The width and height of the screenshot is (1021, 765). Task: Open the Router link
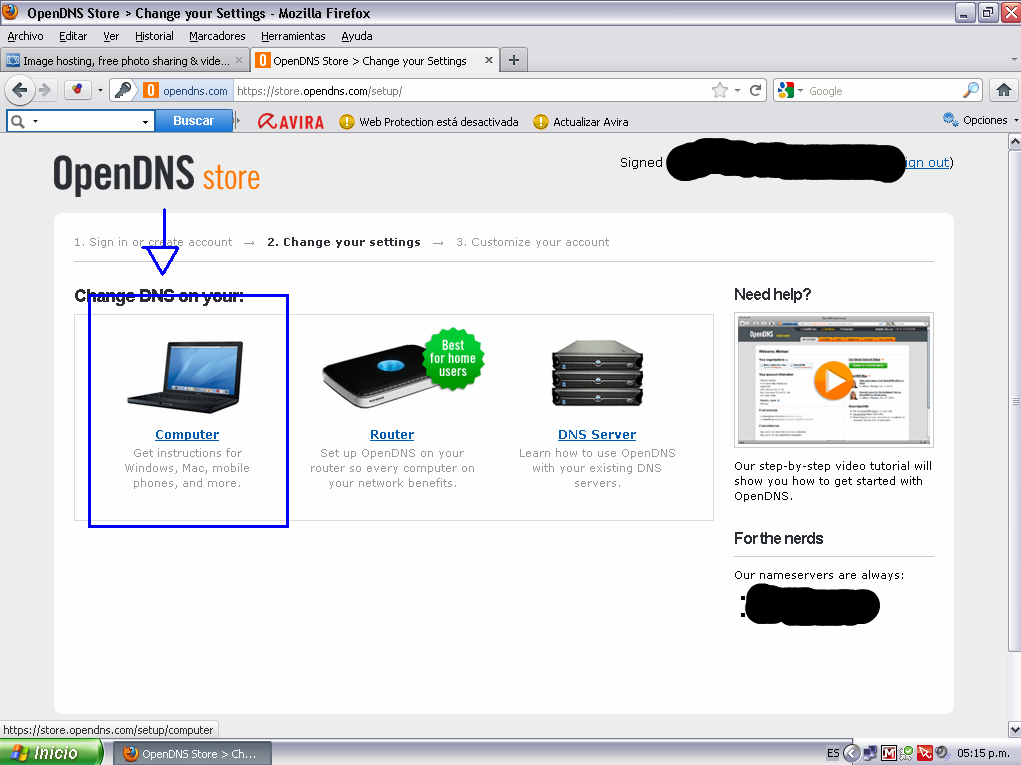[x=392, y=434]
